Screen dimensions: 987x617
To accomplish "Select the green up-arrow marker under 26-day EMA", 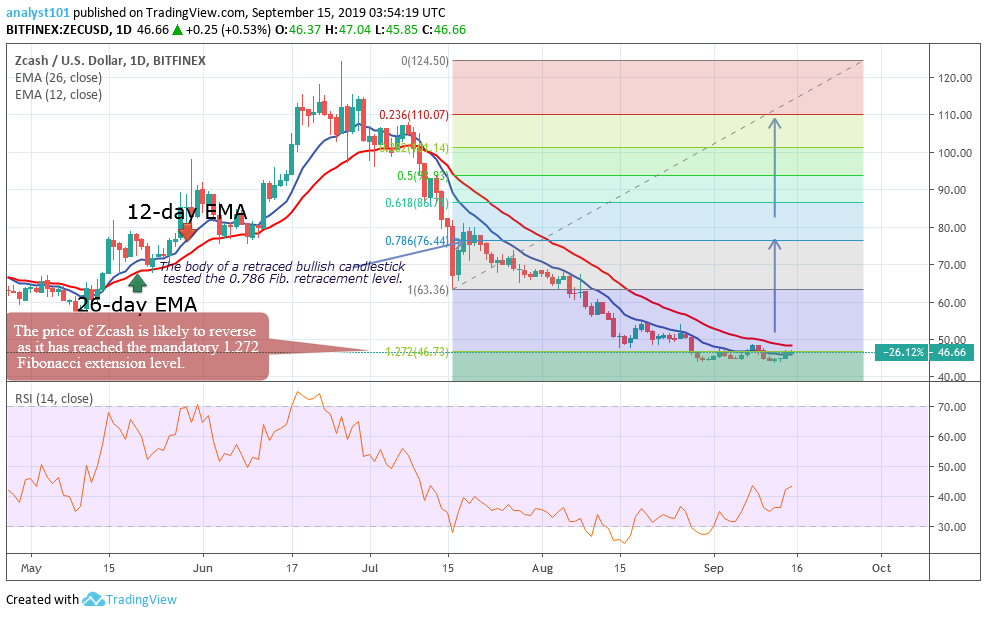I will point(137,284).
